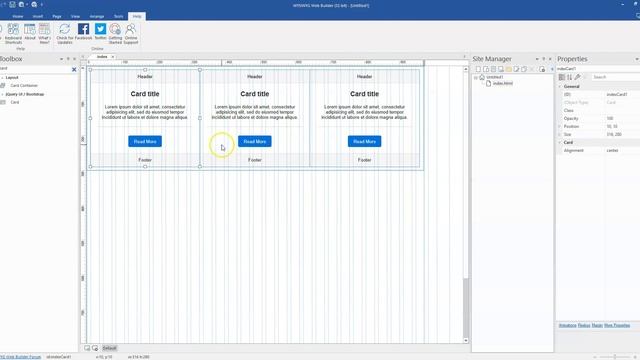
Task: Click the third card's Footer text
Action: [364, 160]
